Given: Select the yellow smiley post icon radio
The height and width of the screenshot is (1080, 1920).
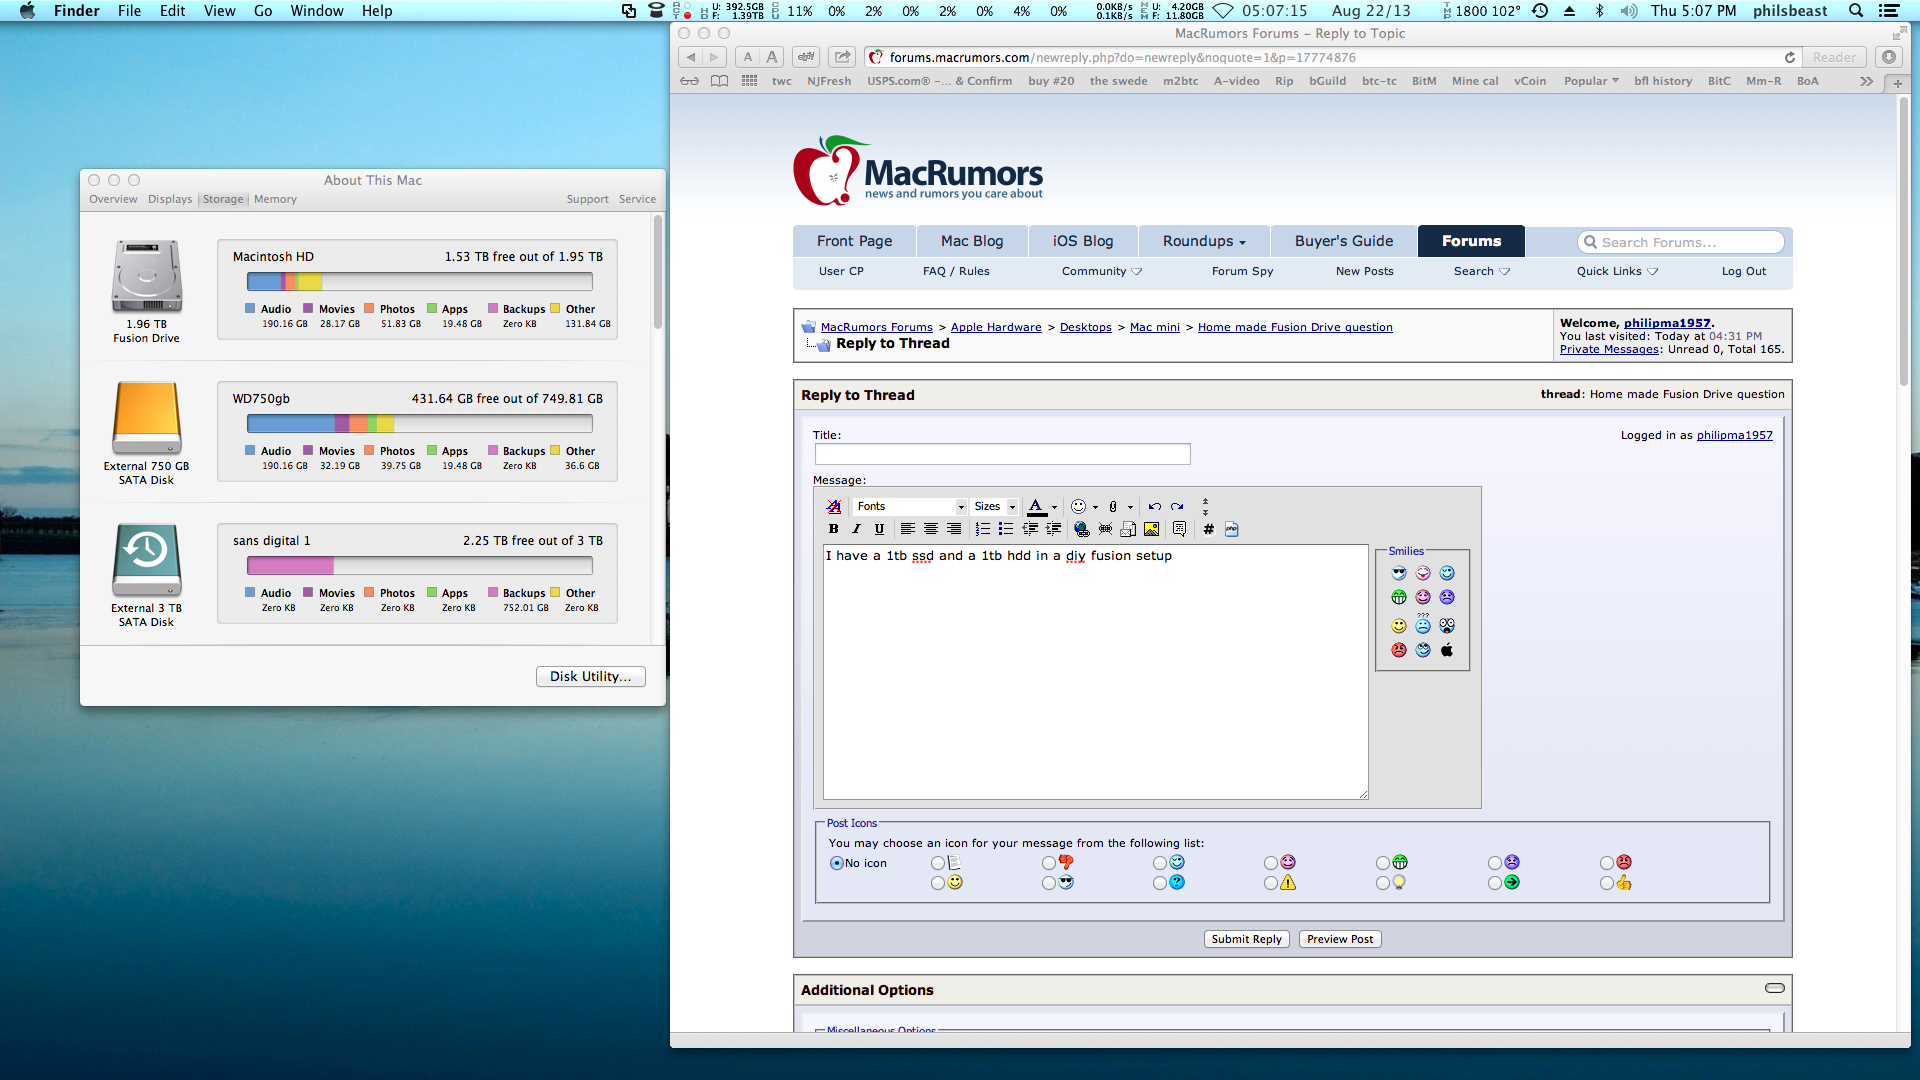Looking at the screenshot, I should (x=937, y=883).
